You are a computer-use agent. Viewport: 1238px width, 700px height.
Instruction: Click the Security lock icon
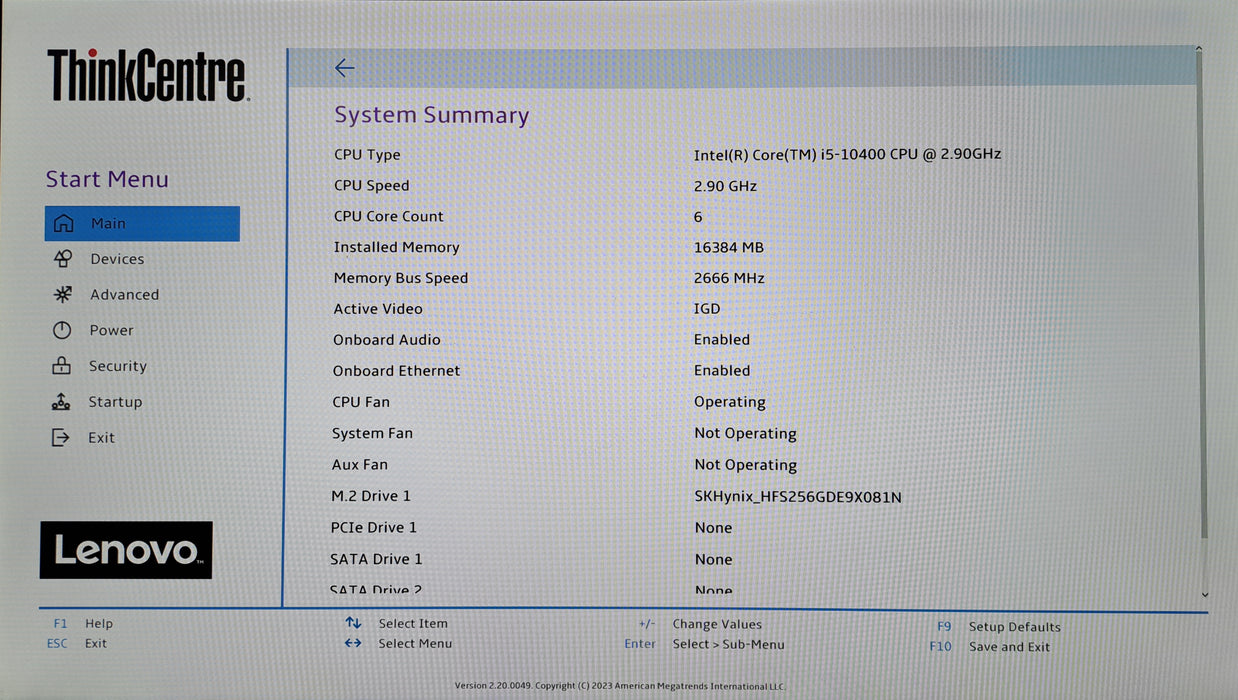(61, 366)
